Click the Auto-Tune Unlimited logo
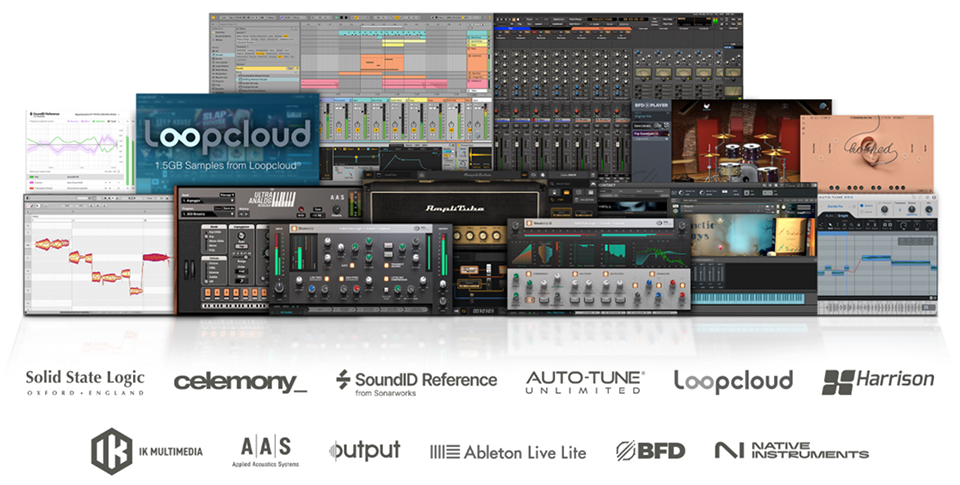Viewport: 960px width, 485px height. coord(585,382)
